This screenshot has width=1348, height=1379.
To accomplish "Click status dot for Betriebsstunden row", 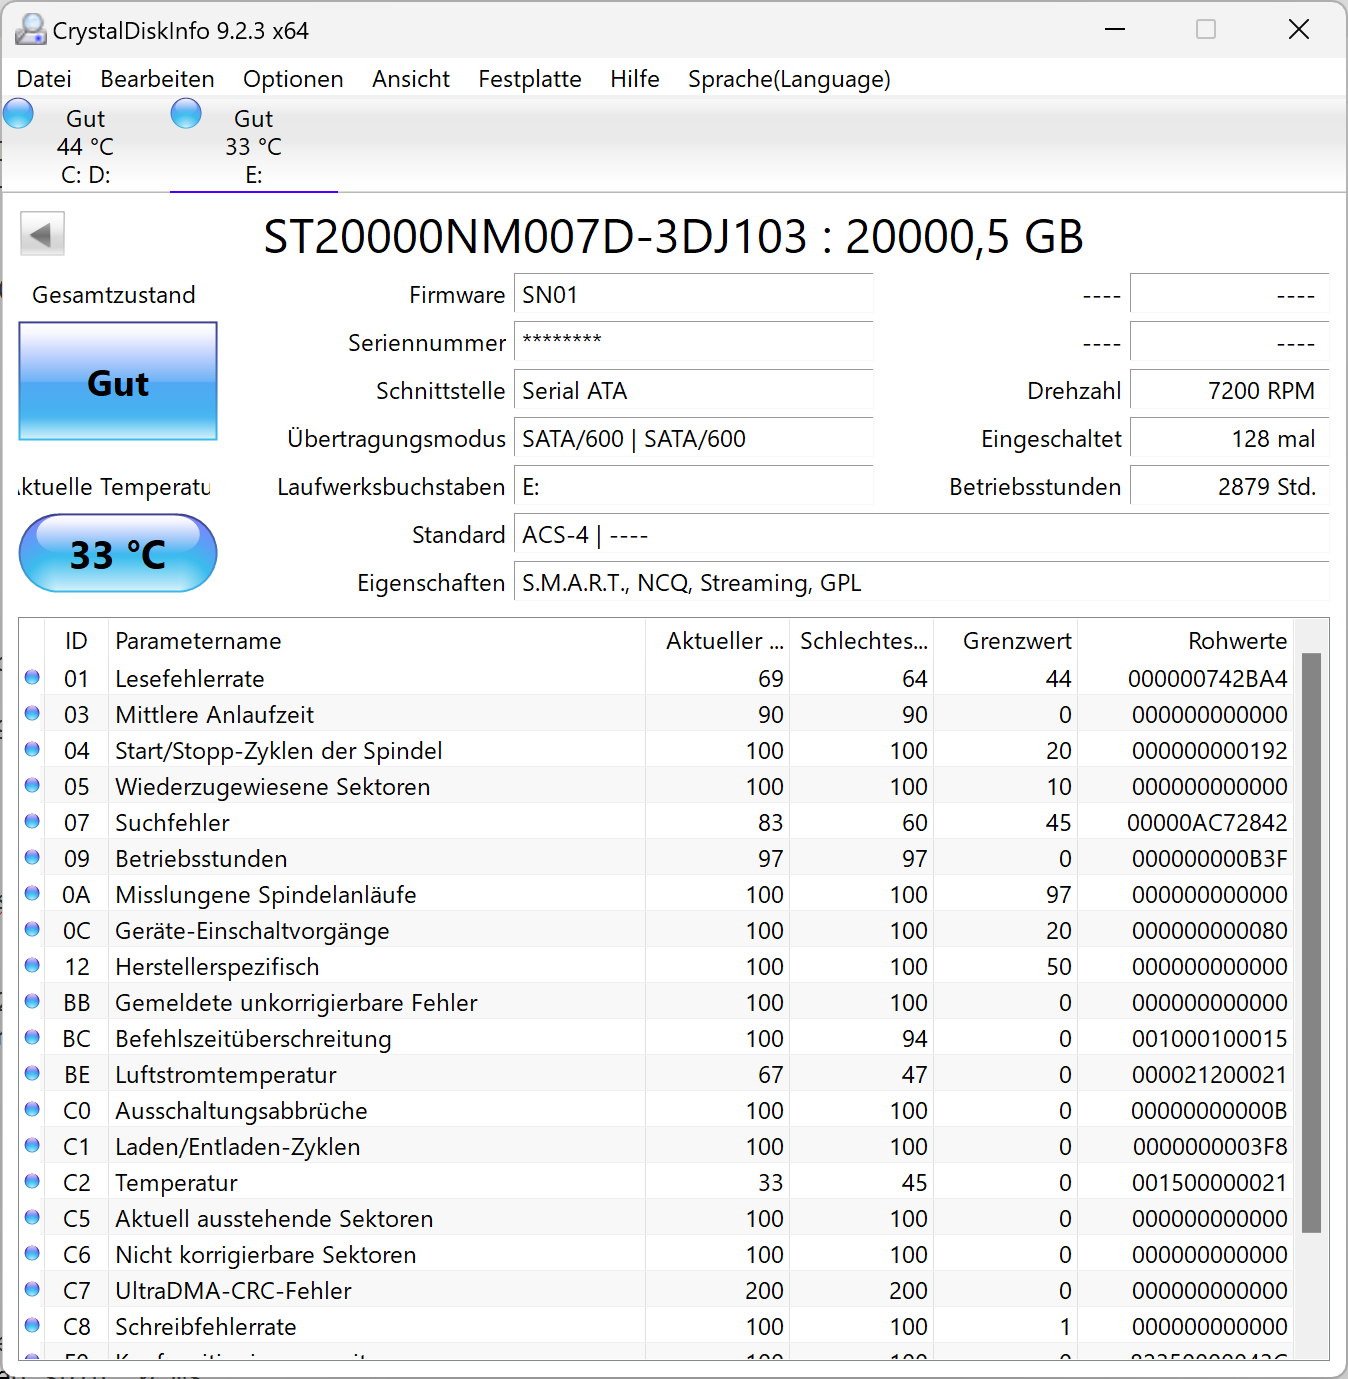I will pyautogui.click(x=32, y=858).
